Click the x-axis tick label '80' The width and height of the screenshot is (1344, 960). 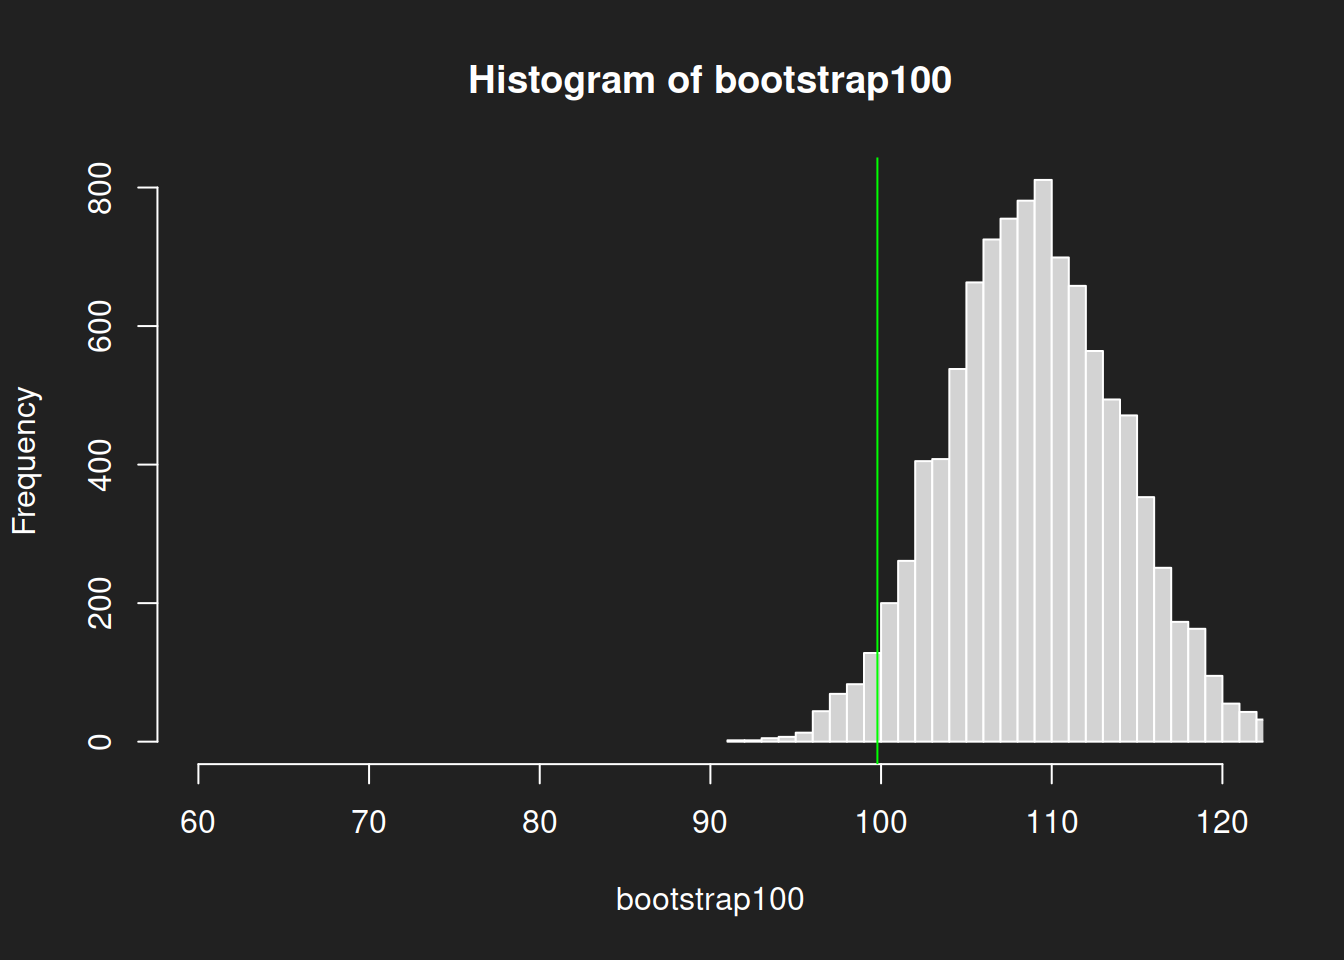(540, 823)
